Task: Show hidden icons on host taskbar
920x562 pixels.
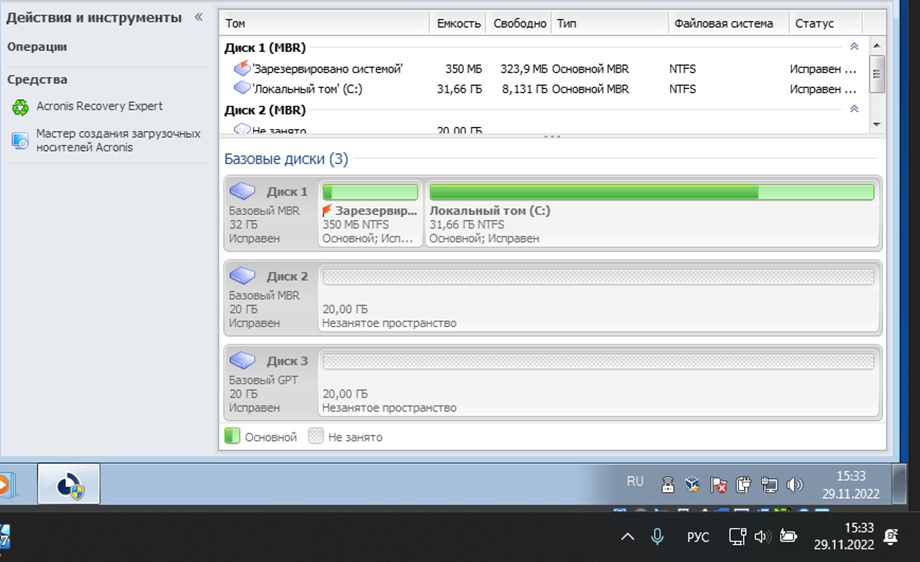Action: [627, 536]
